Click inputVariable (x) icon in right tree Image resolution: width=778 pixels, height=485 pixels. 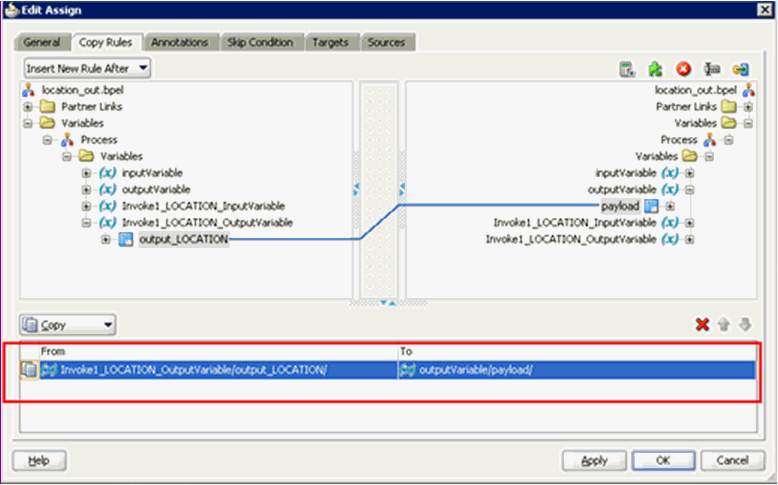click(670, 173)
